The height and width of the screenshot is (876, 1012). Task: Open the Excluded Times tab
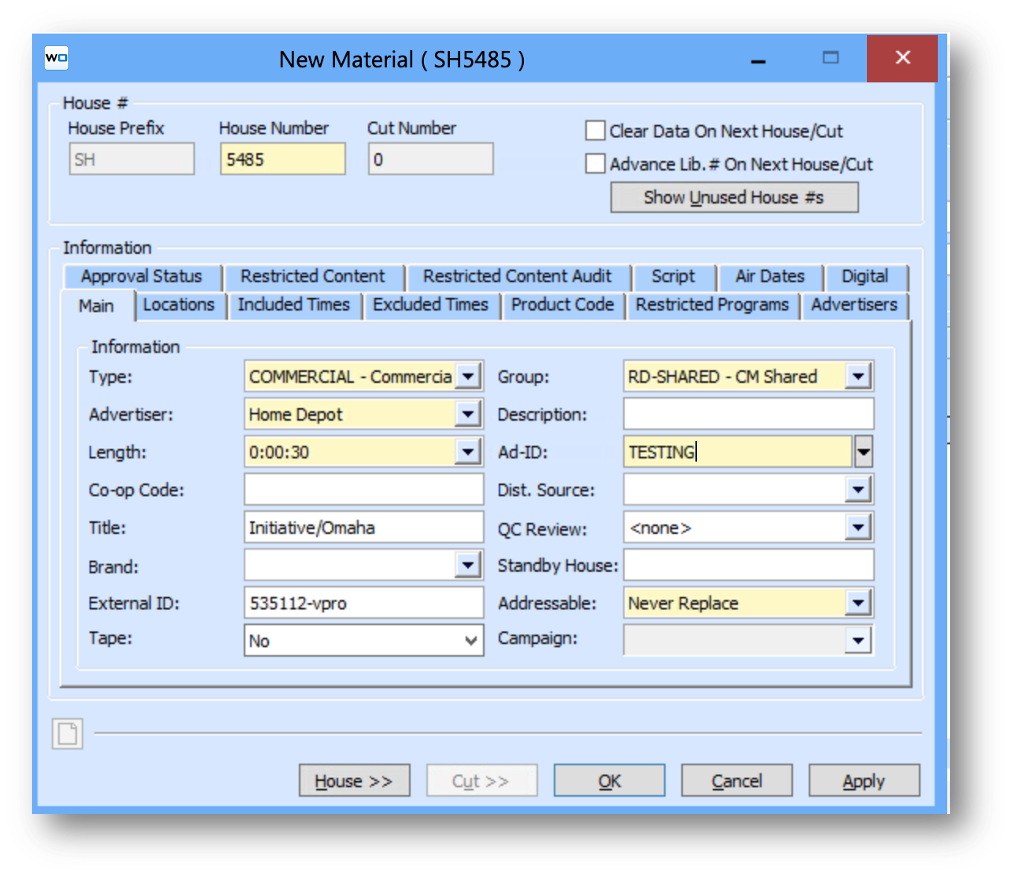[430, 305]
